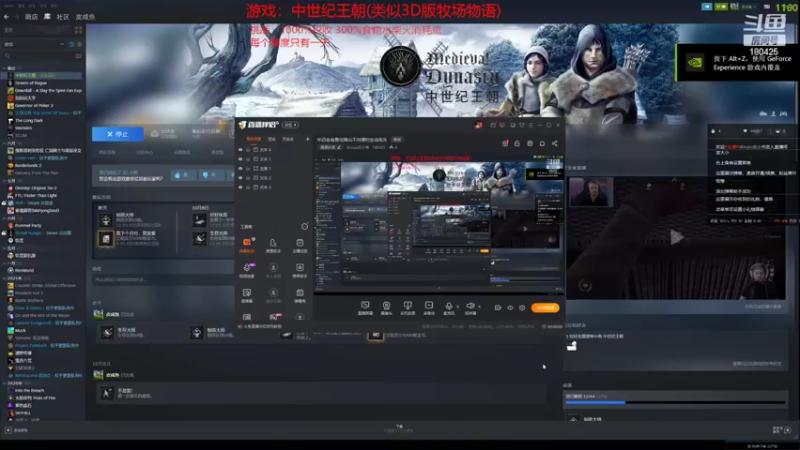Screen dimensions: 800x450
Task: Expand microphone options arrow
Action: coord(457,307)
